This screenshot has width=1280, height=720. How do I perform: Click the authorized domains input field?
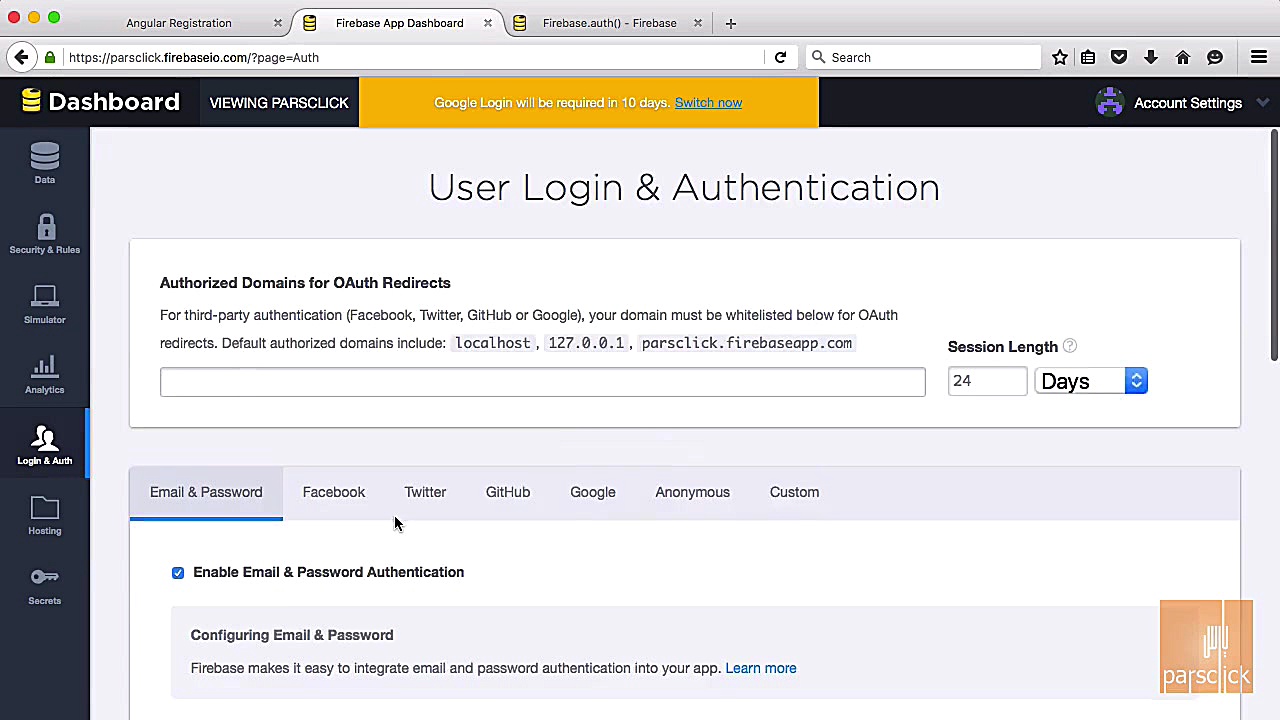(x=543, y=381)
